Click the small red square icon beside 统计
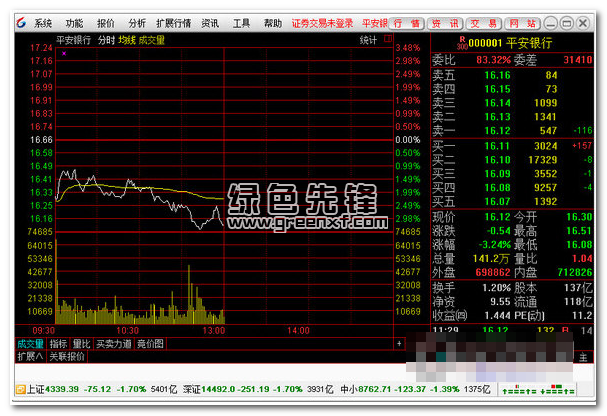Screen dimensions: 607x416 [x=388, y=38]
